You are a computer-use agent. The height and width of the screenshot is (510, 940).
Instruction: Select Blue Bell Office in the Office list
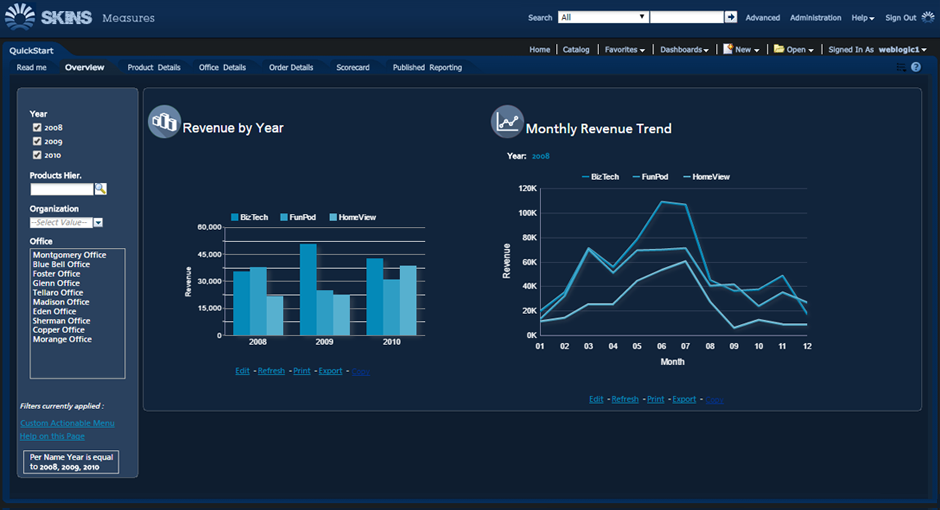tap(61, 264)
